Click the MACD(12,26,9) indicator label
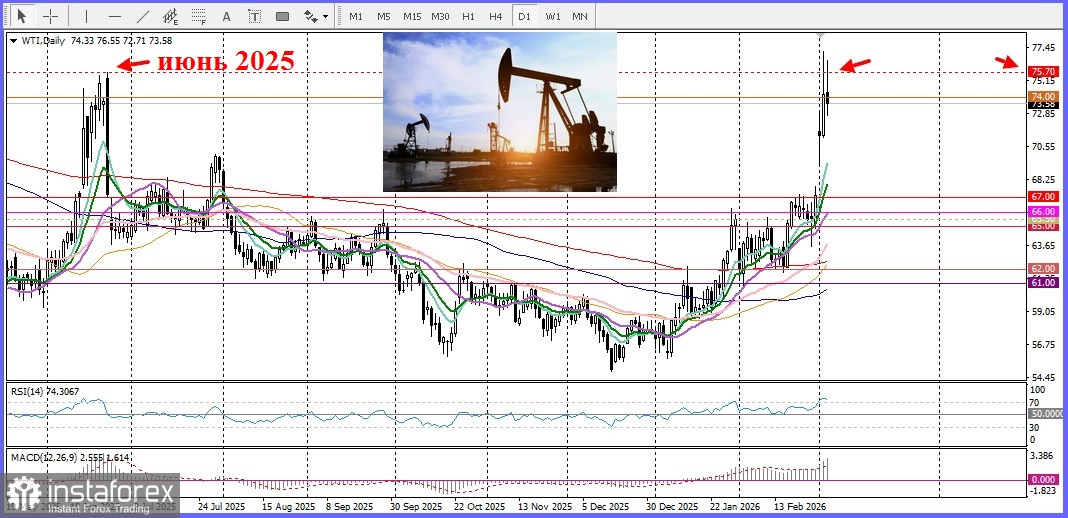Image resolution: width=1068 pixels, height=518 pixels. click(70, 457)
